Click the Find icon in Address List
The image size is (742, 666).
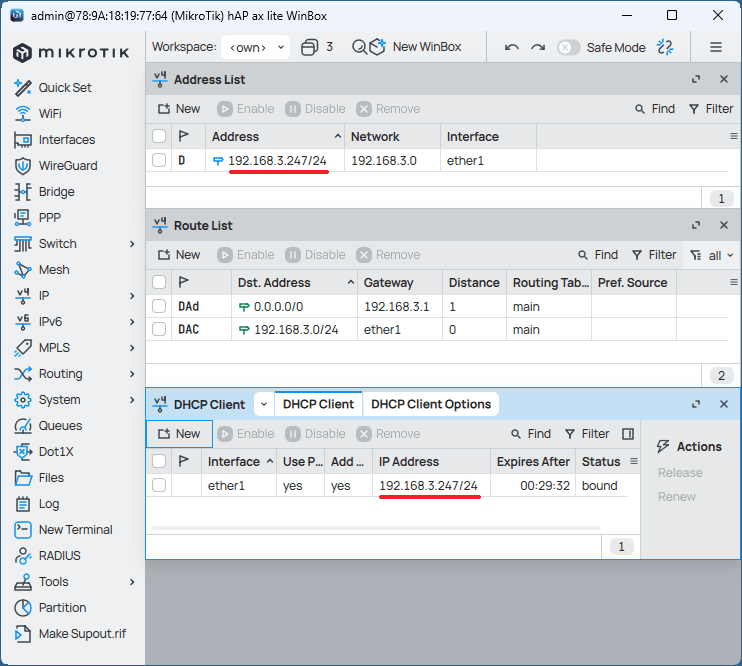point(655,109)
